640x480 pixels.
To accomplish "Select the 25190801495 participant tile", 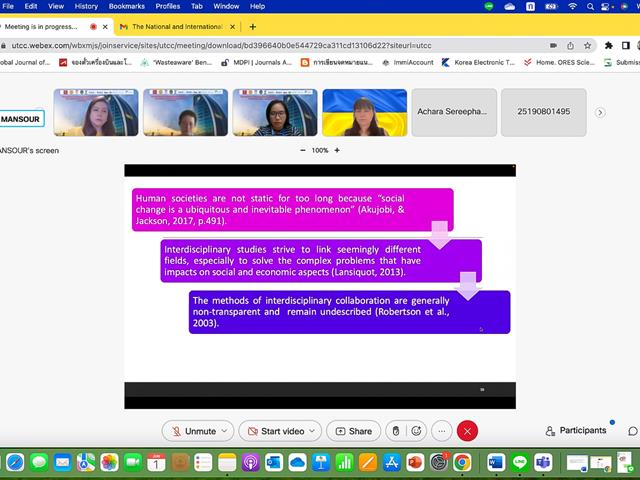I will (x=544, y=112).
